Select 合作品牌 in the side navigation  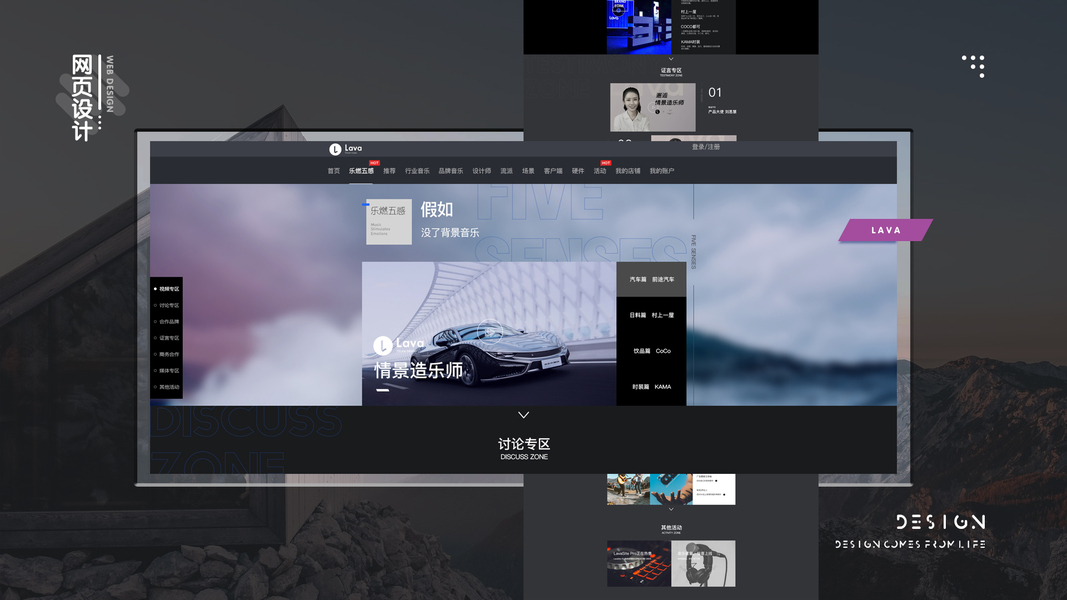(x=167, y=322)
